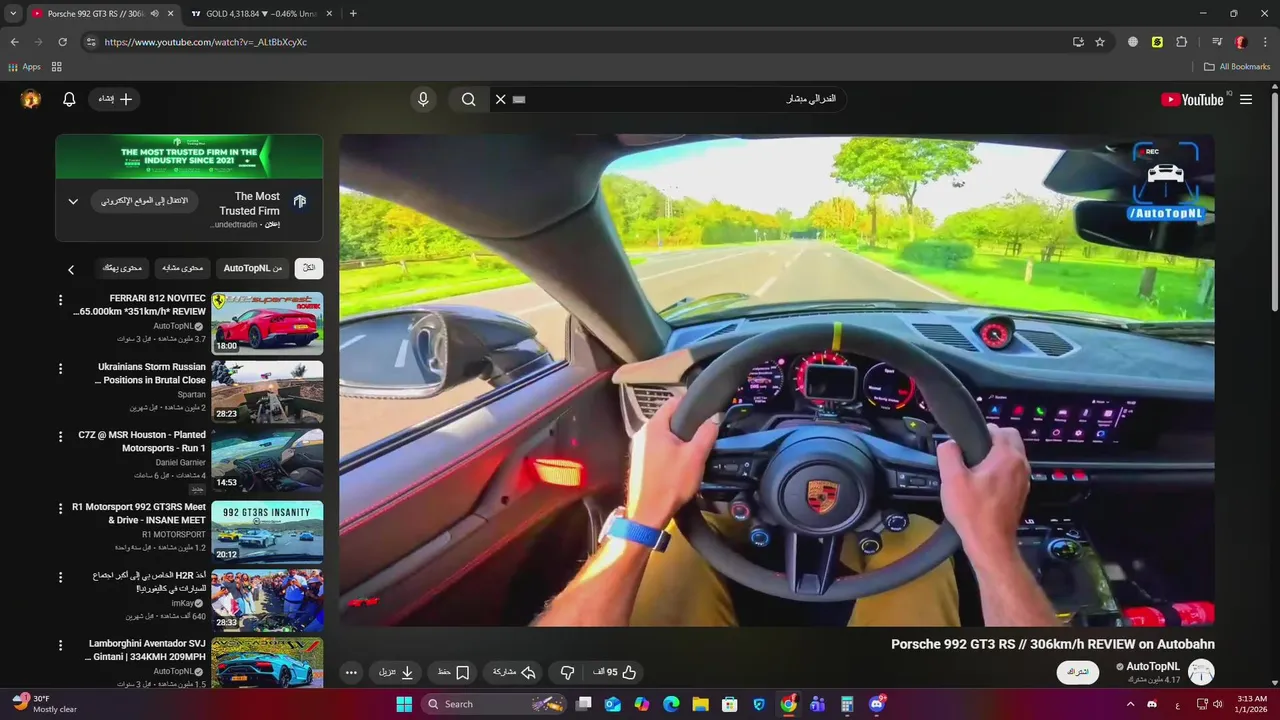The width and height of the screenshot is (1280, 720).
Task: Switch to the GOLD 4,318.84 tab
Action: tap(261, 13)
